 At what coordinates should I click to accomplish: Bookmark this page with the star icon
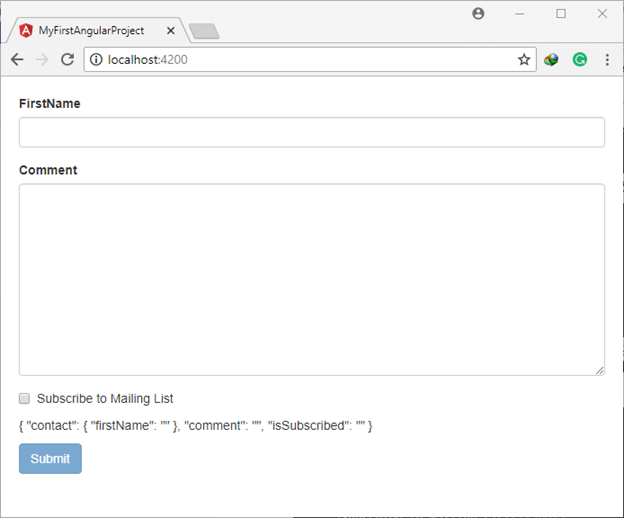pos(524,60)
